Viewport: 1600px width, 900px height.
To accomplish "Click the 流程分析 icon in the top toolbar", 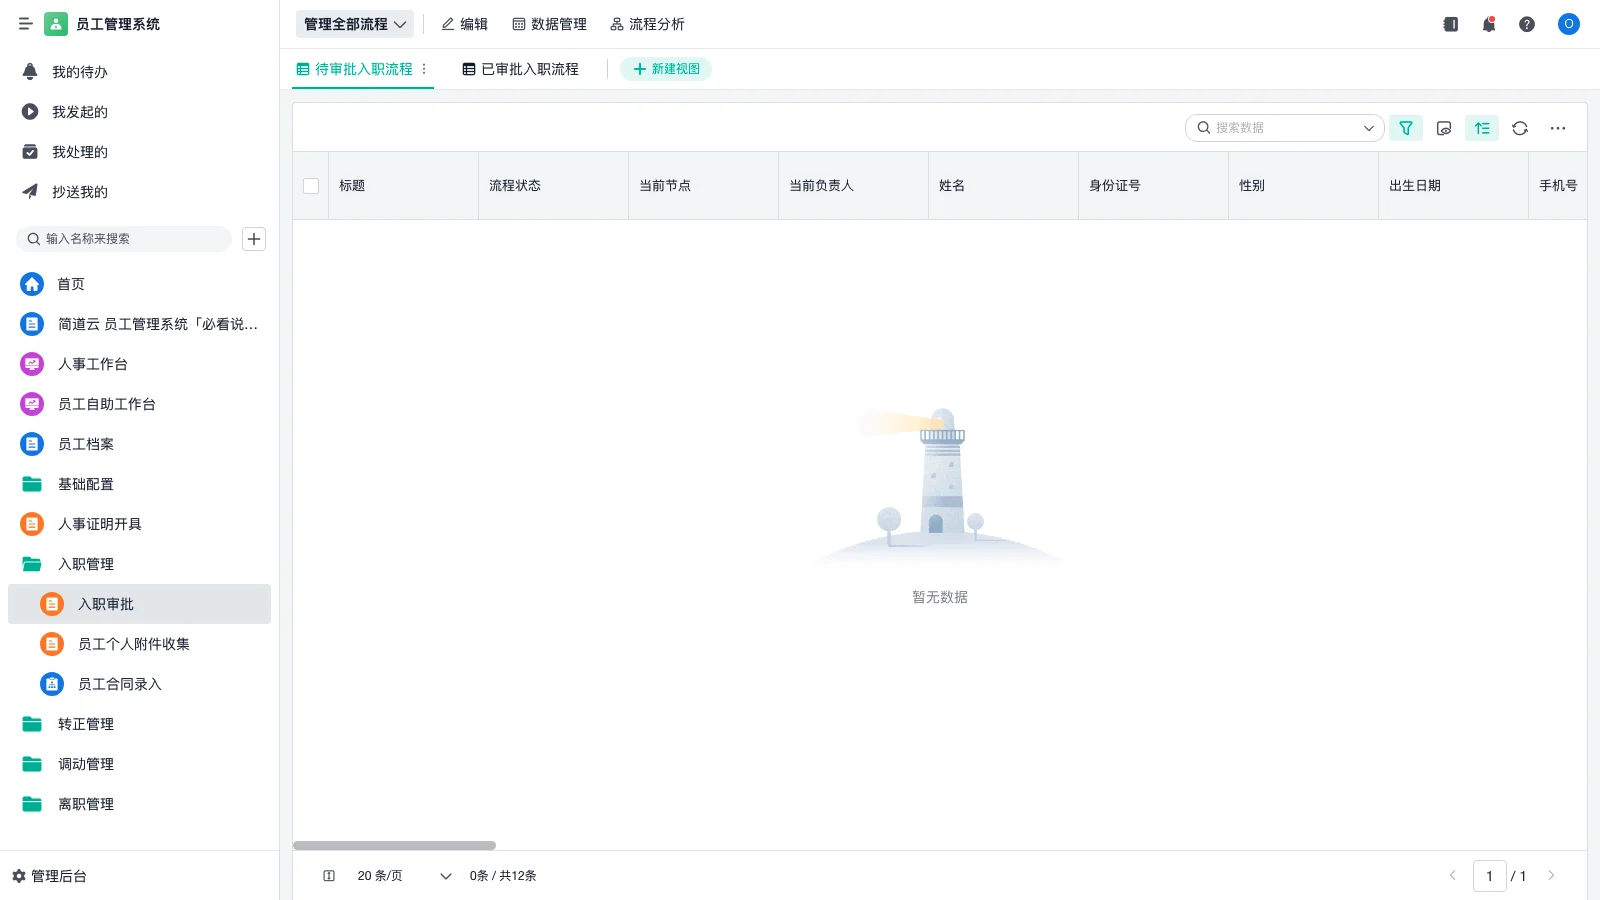I will (x=617, y=24).
